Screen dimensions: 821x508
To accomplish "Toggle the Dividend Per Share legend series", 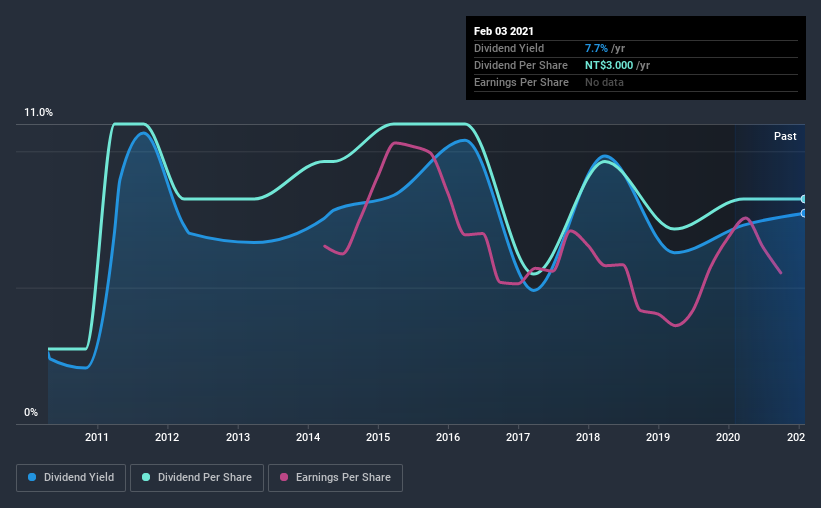I will click(x=197, y=478).
